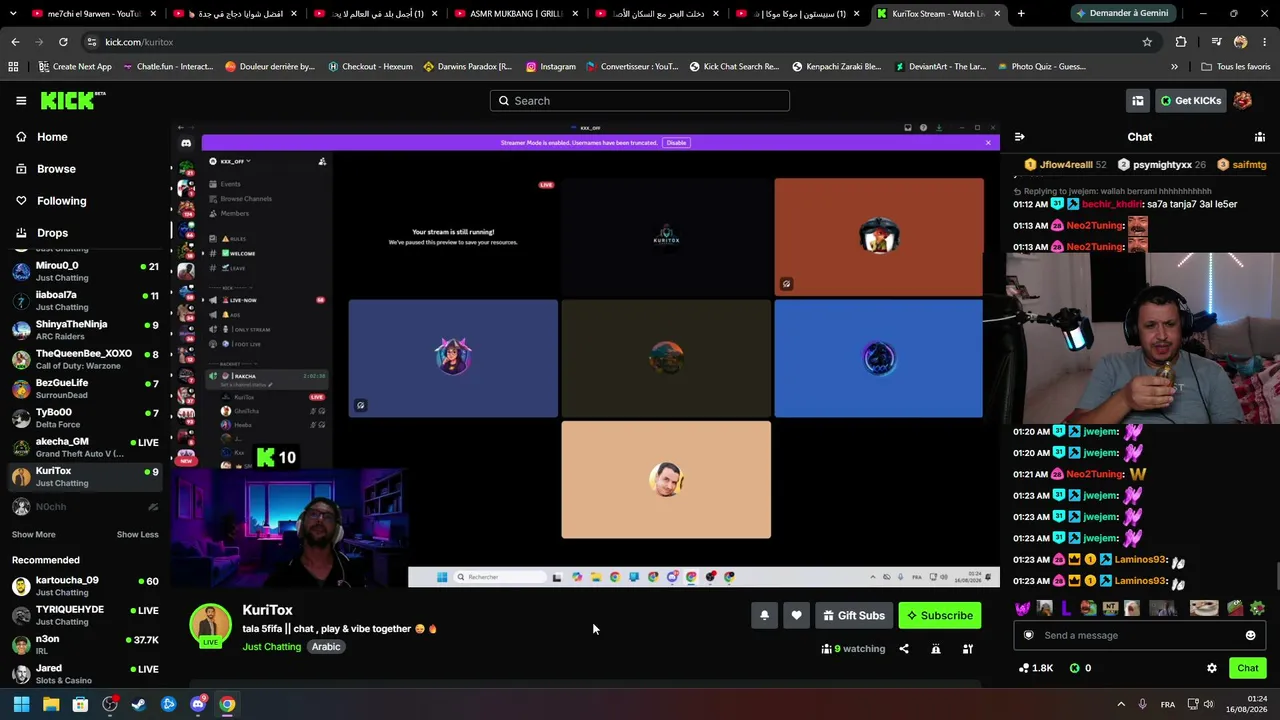The image size is (1280, 720).
Task: Open the 9 watching viewer count
Action: [853, 649]
